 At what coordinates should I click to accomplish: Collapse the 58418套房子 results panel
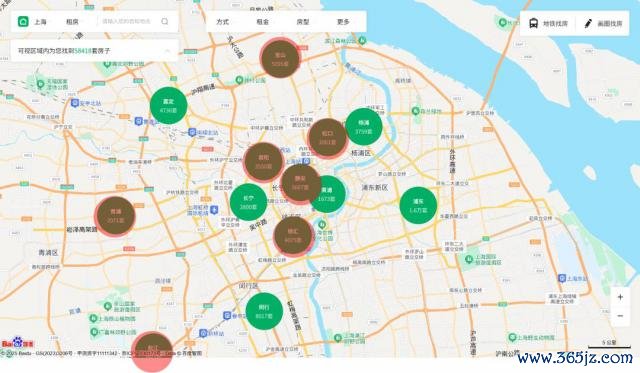coord(167,51)
